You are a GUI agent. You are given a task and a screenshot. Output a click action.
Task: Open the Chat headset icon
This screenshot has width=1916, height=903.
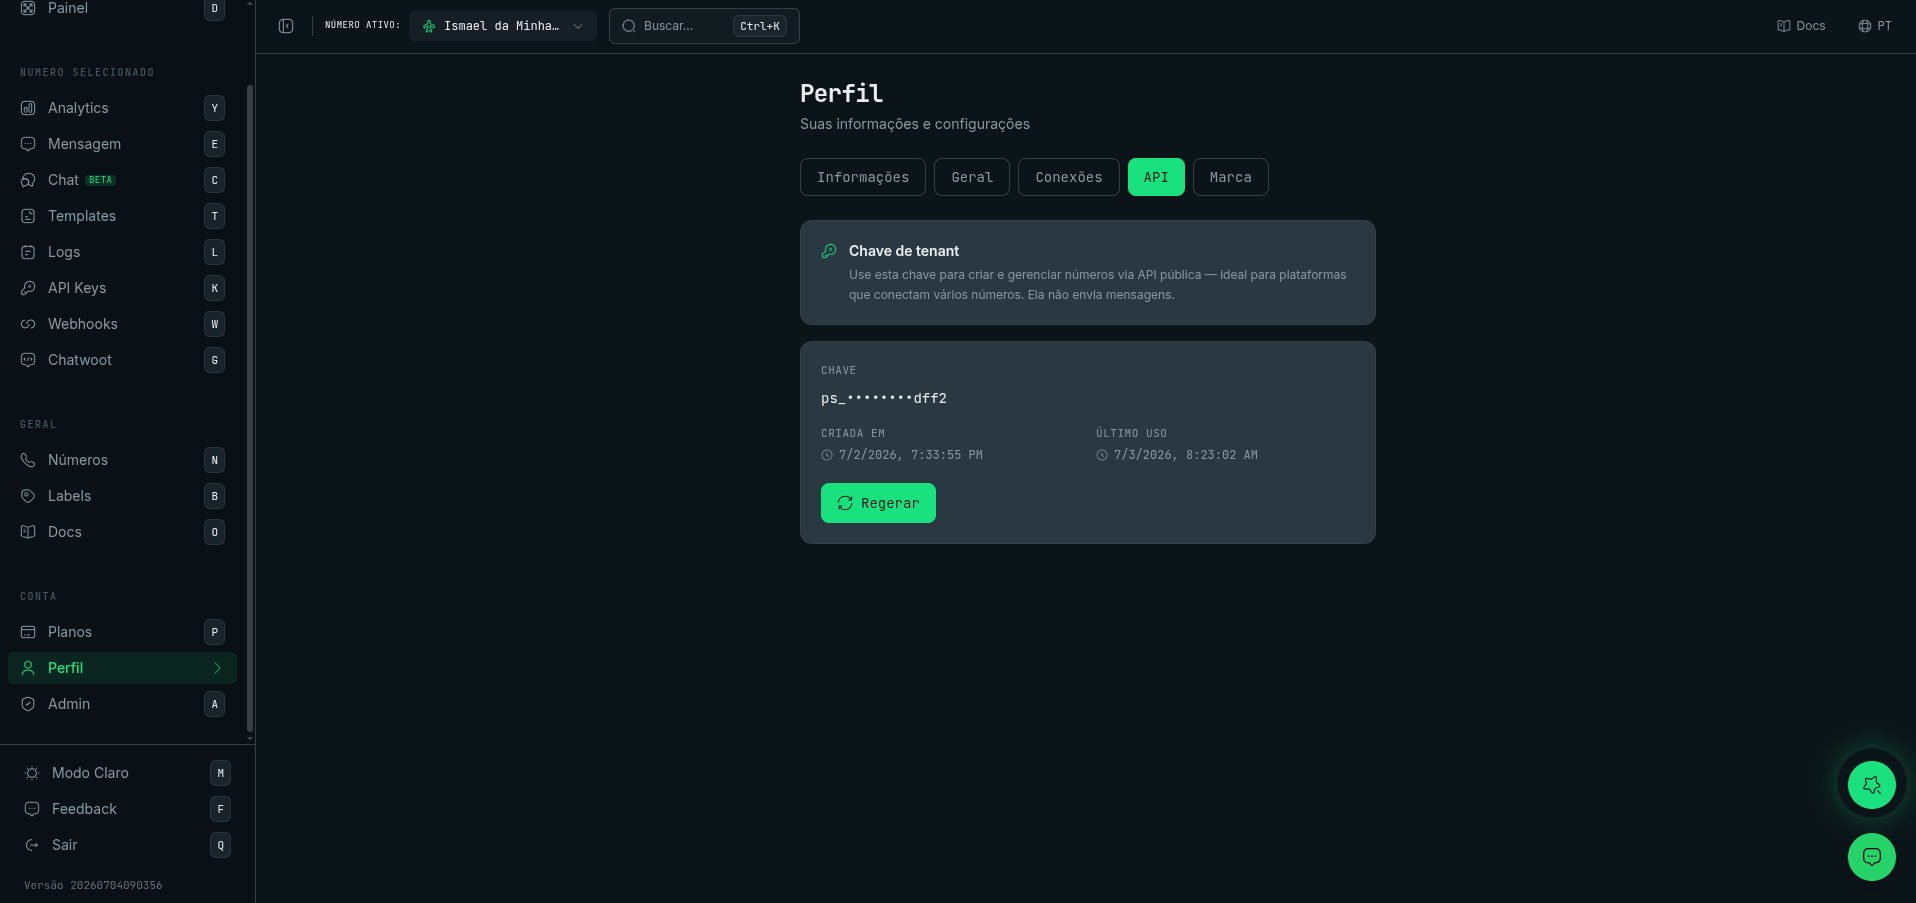pos(28,180)
